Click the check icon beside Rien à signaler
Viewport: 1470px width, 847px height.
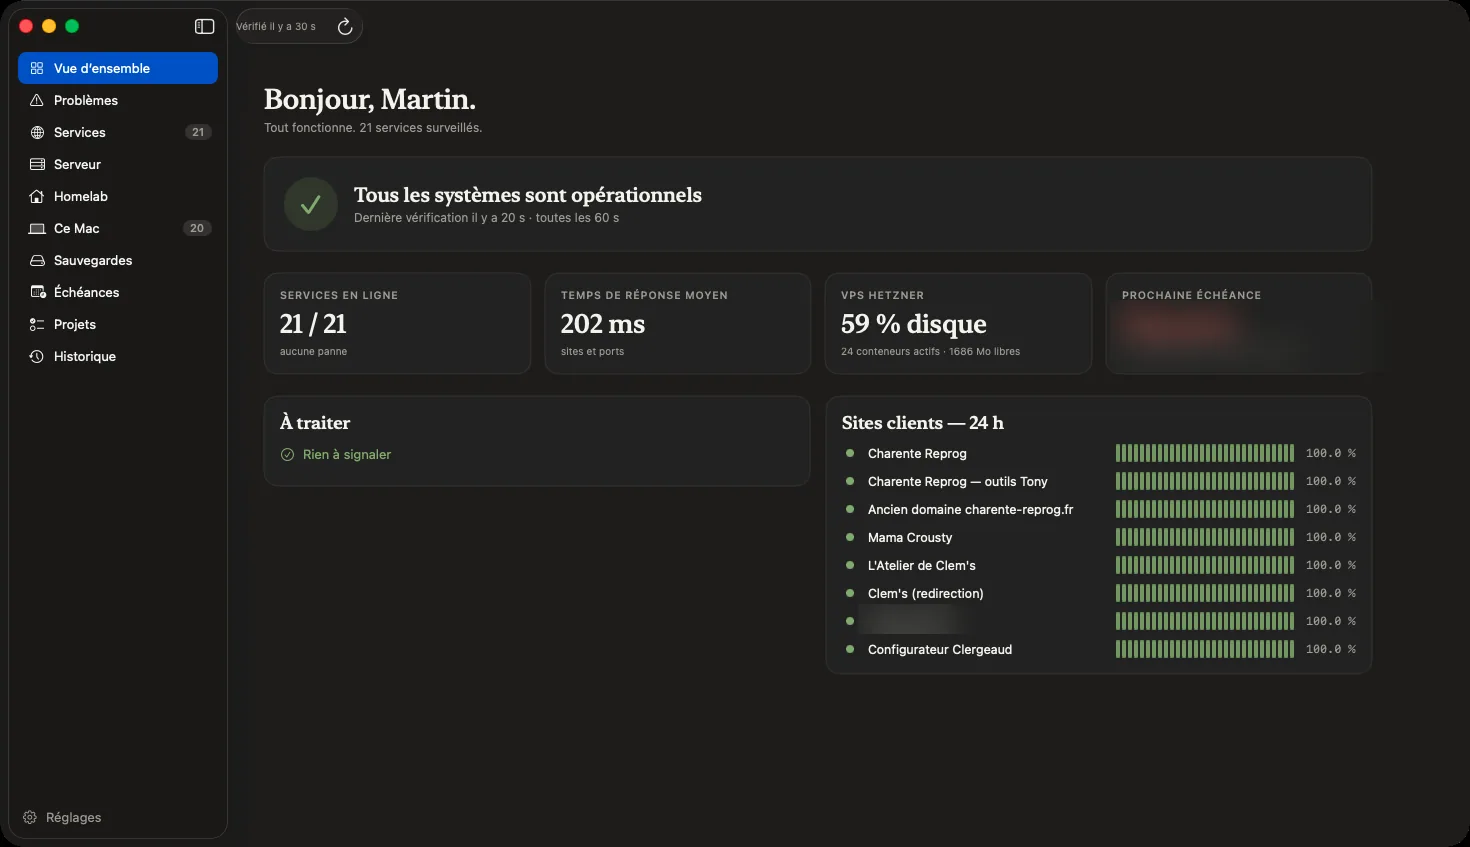(287, 454)
